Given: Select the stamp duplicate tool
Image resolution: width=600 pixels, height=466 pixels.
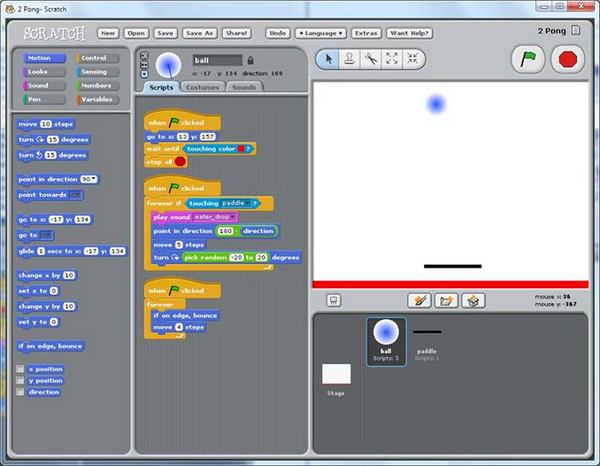Looking at the screenshot, I should 349,59.
